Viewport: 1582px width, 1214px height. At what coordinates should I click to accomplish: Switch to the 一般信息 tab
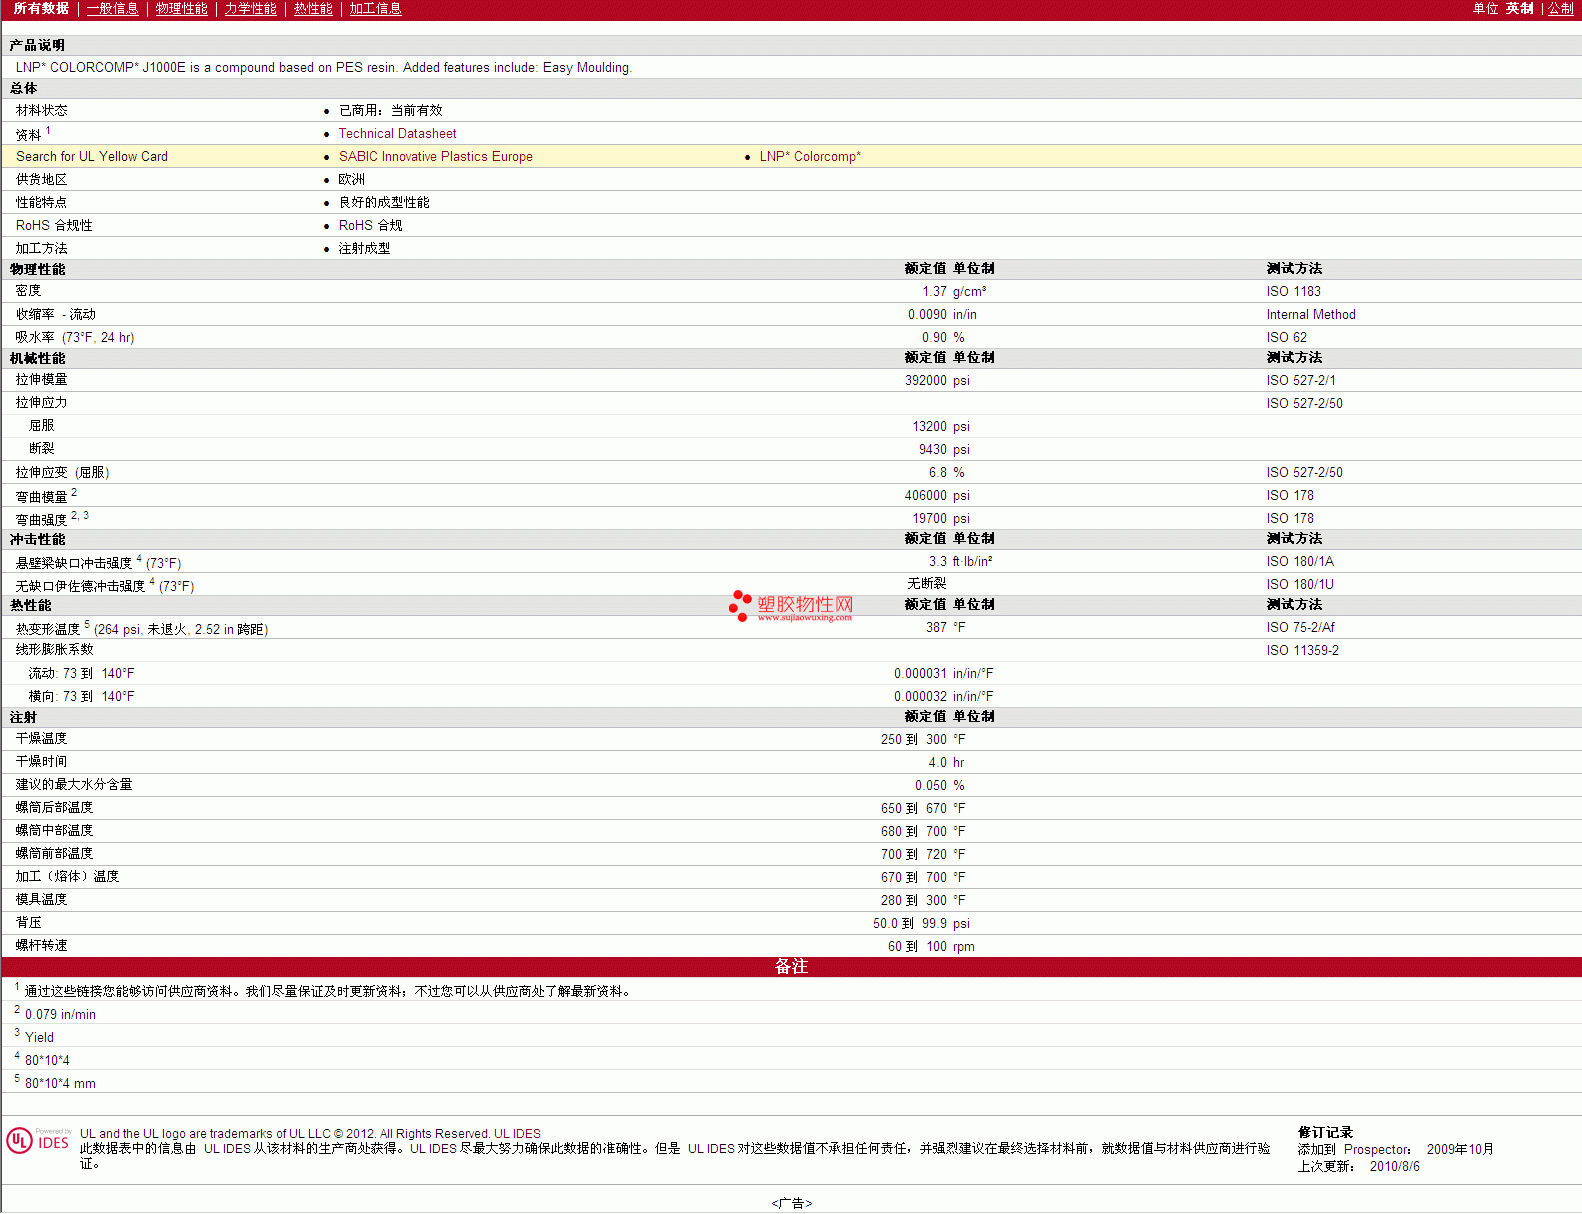(x=112, y=8)
